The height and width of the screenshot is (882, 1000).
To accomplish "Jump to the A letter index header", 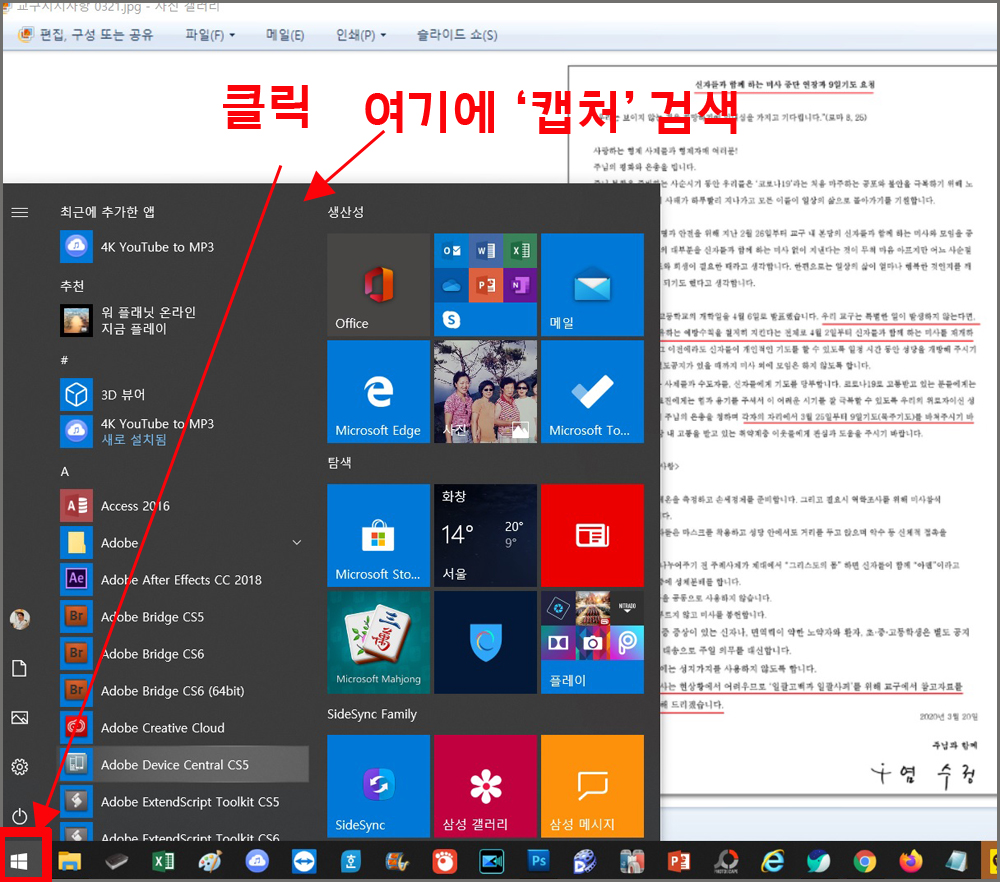I will pyautogui.click(x=64, y=472).
